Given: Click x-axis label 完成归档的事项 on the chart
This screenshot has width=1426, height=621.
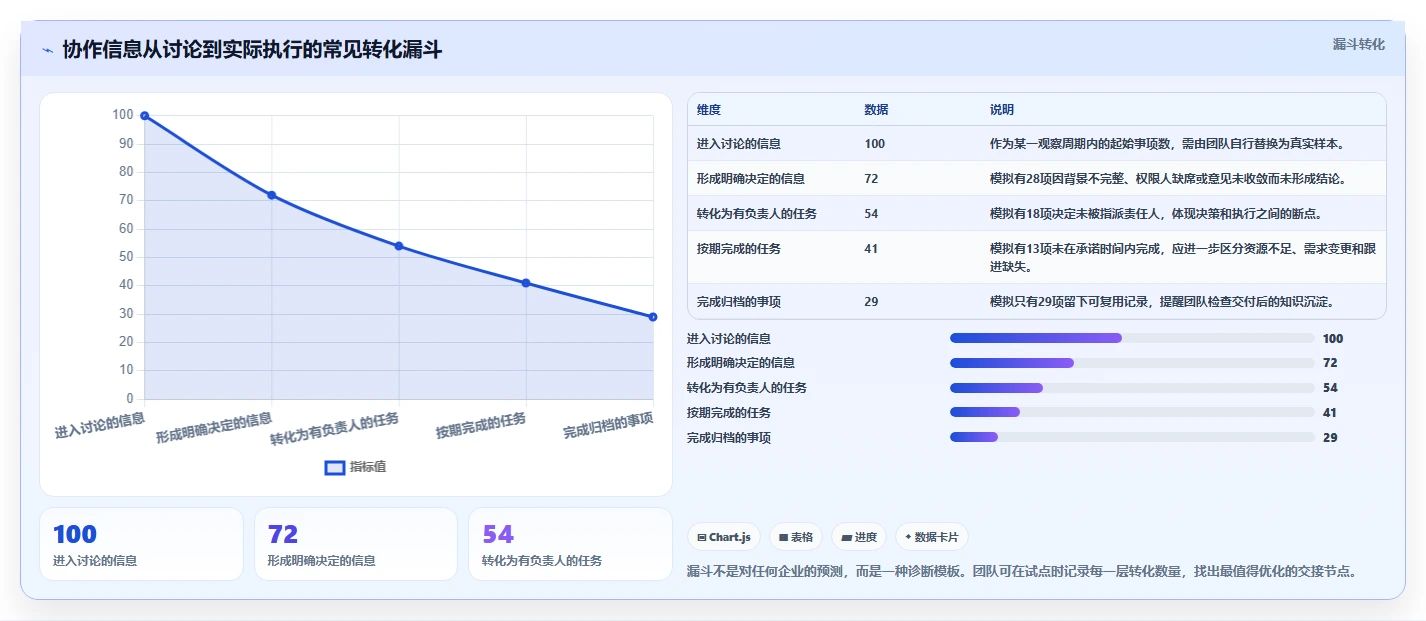Looking at the screenshot, I should coord(608,425).
